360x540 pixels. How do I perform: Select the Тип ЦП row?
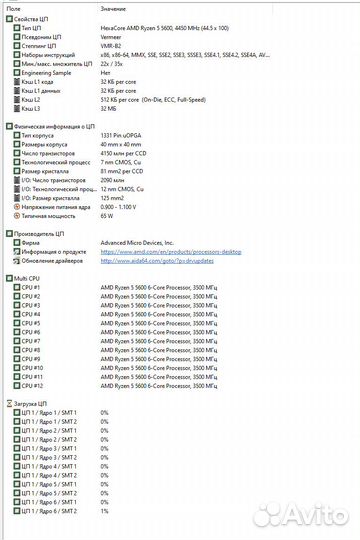tap(121, 28)
